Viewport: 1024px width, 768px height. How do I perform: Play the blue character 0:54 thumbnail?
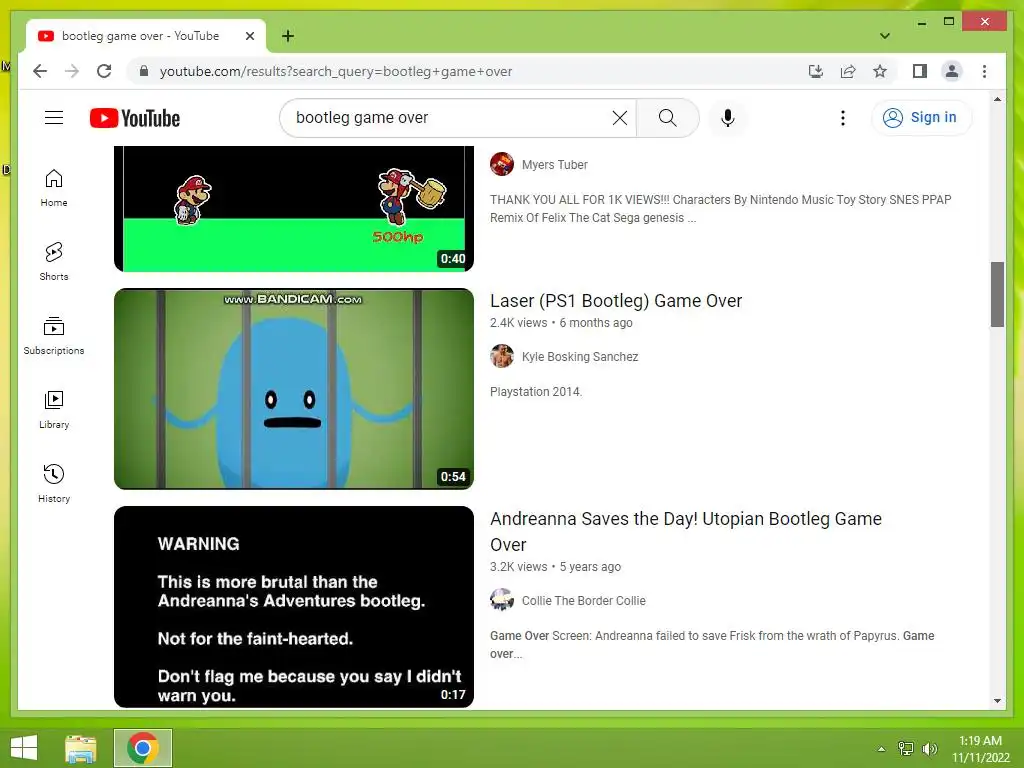294,389
